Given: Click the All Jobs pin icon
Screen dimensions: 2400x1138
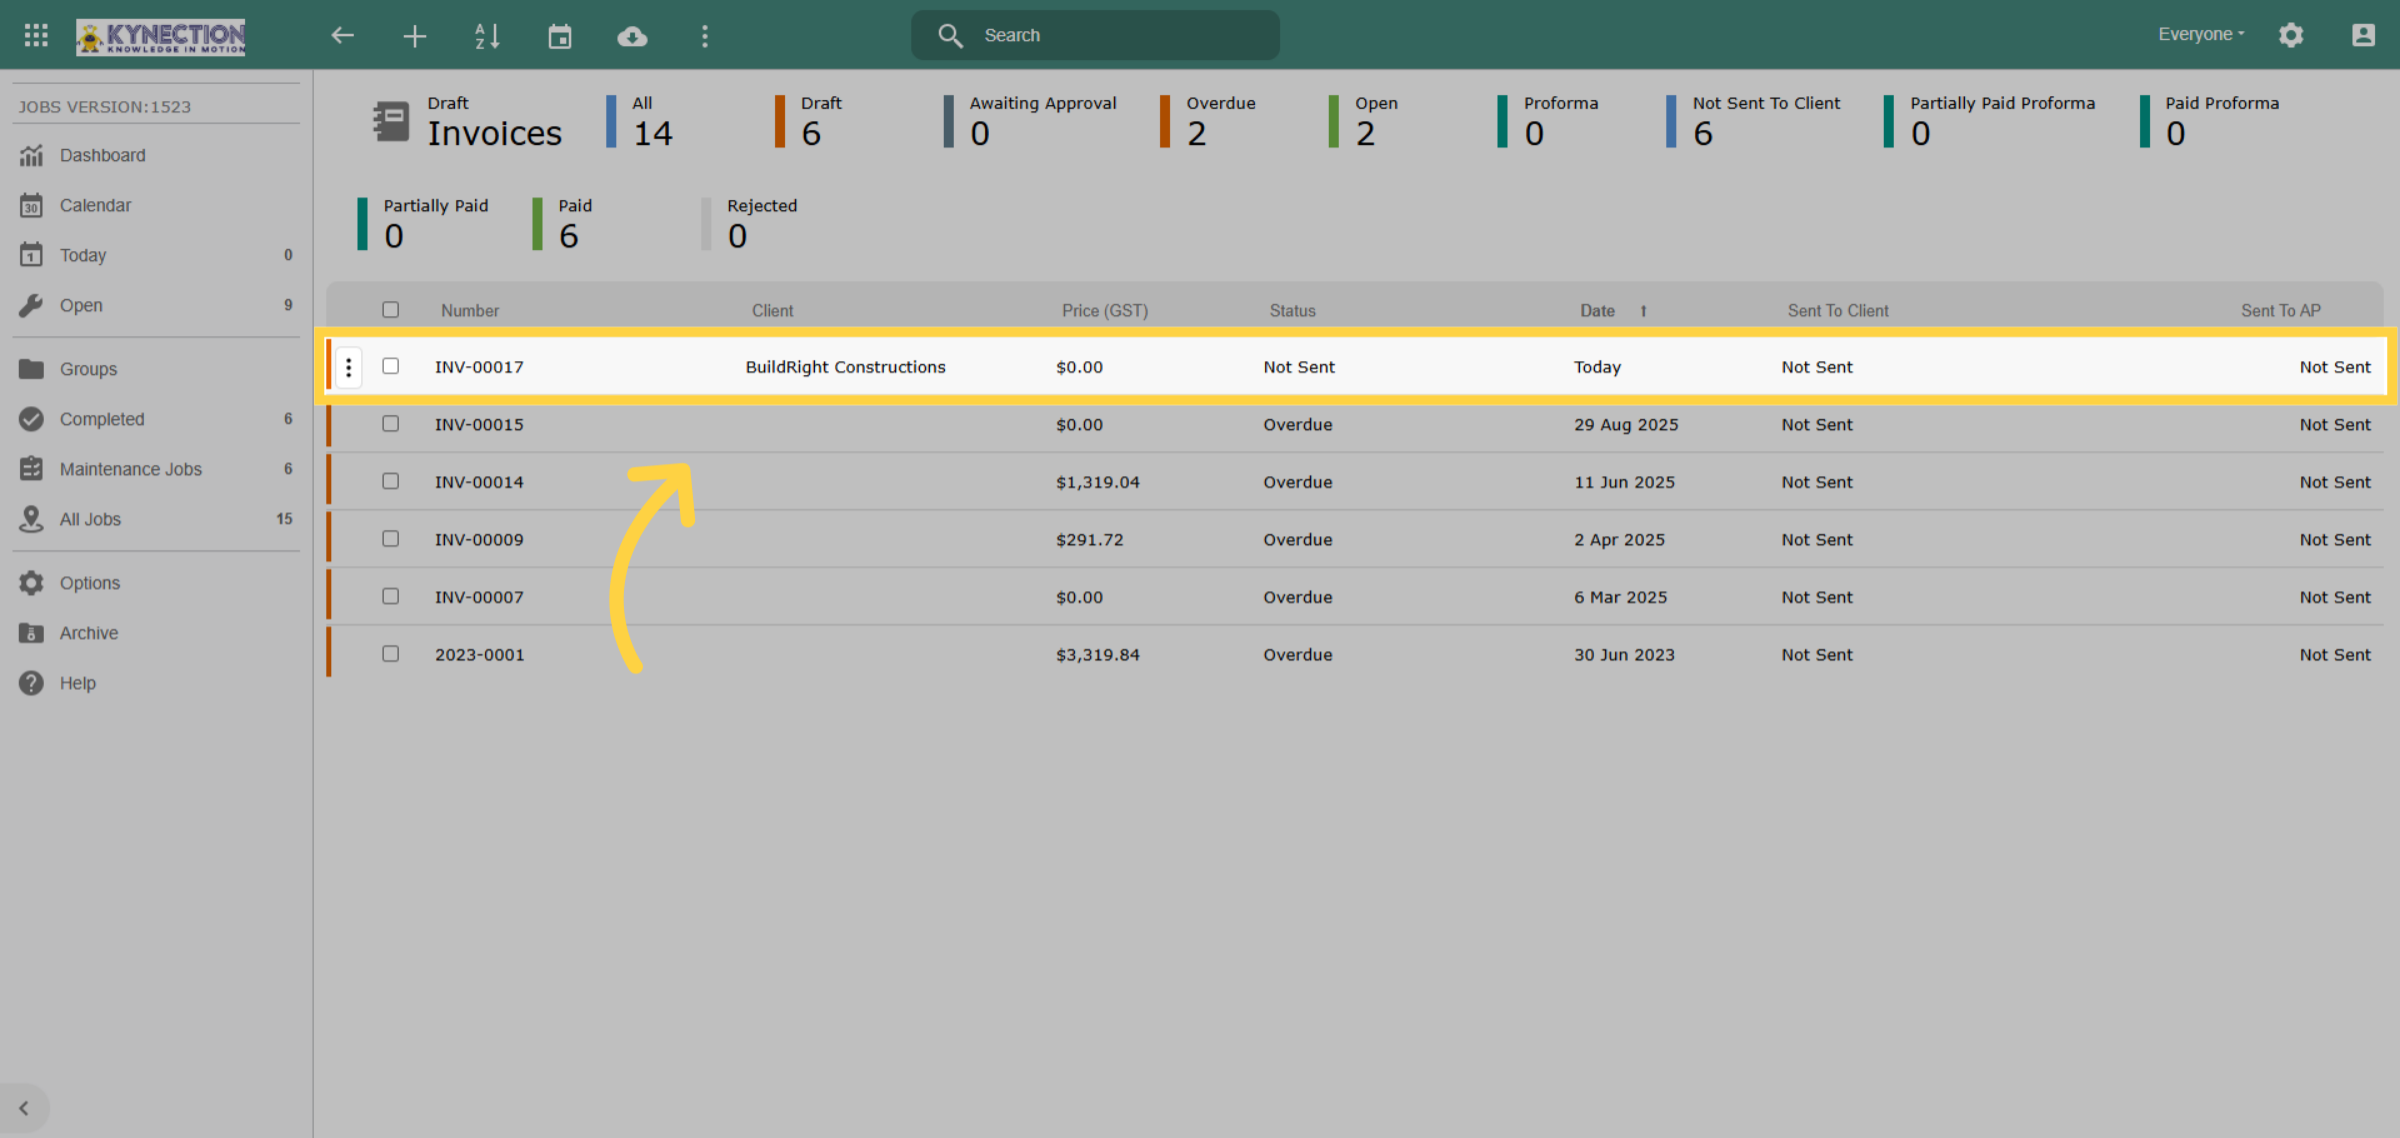Looking at the screenshot, I should tap(31, 519).
